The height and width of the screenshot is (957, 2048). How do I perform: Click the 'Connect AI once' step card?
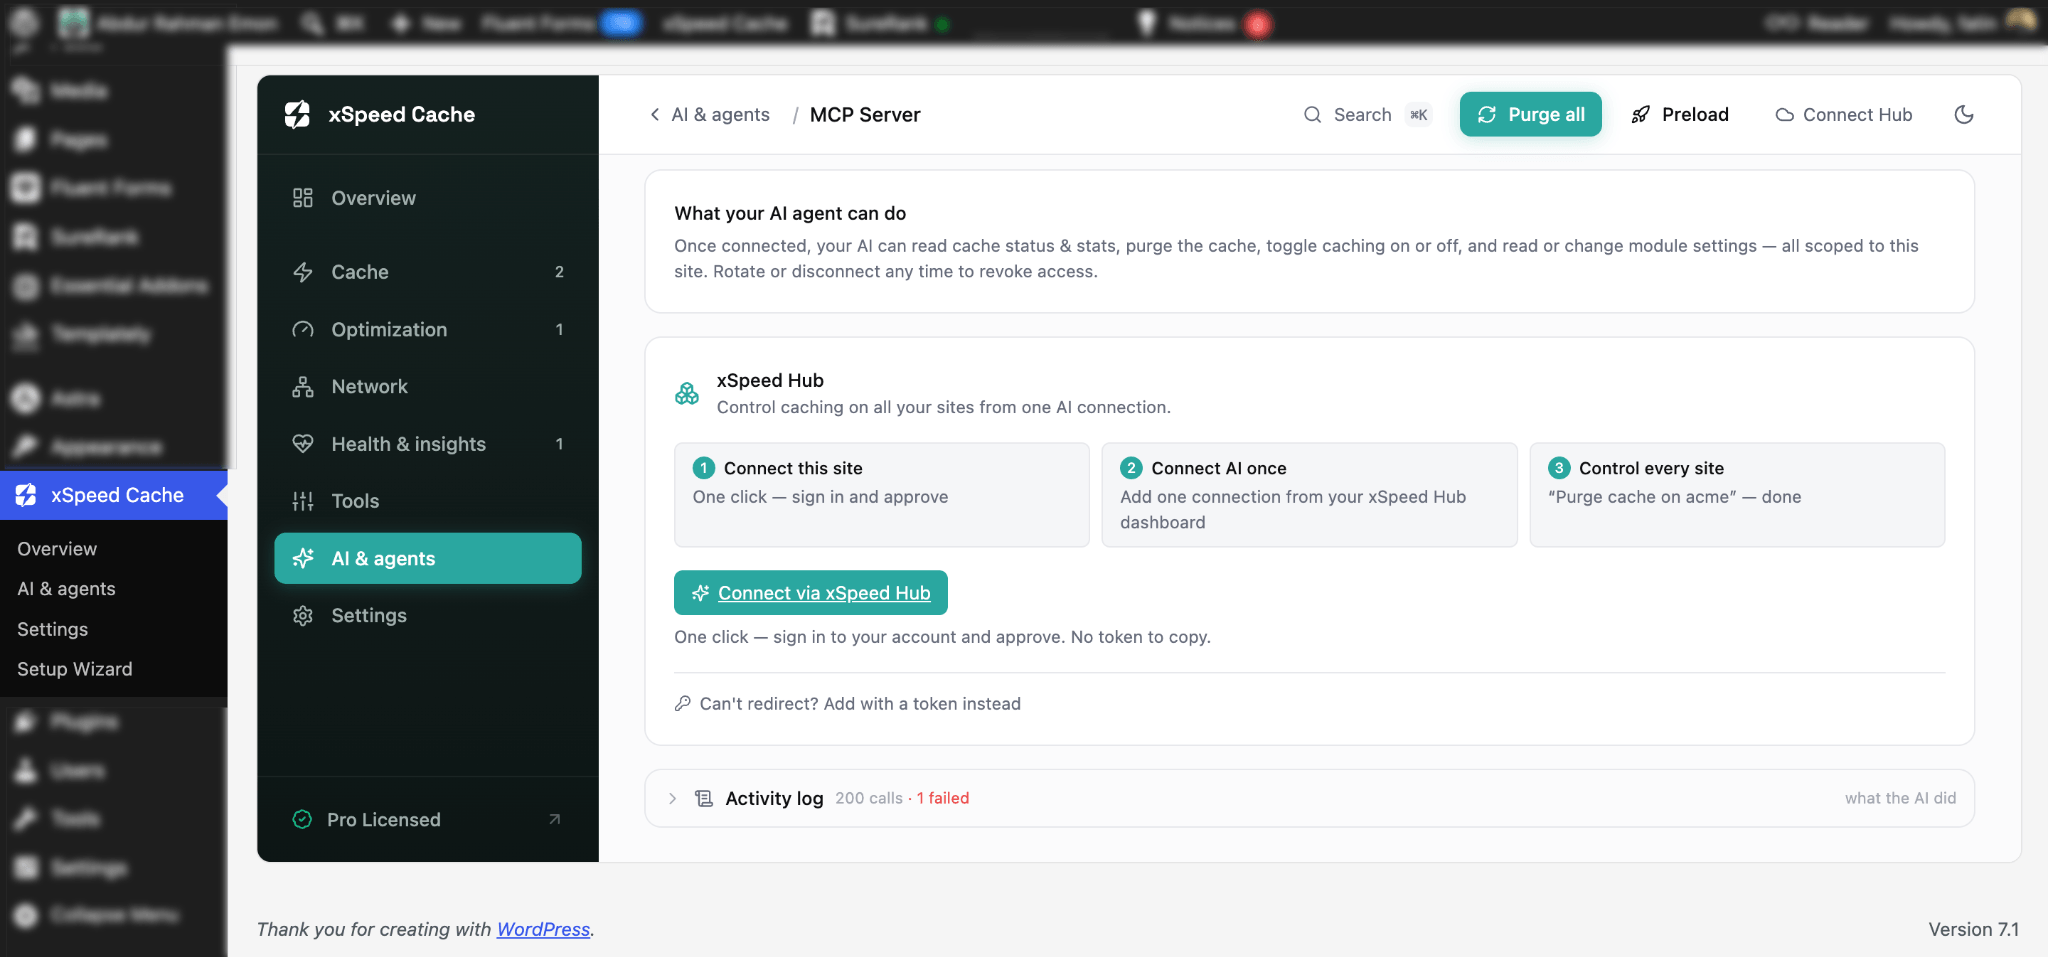click(x=1309, y=495)
